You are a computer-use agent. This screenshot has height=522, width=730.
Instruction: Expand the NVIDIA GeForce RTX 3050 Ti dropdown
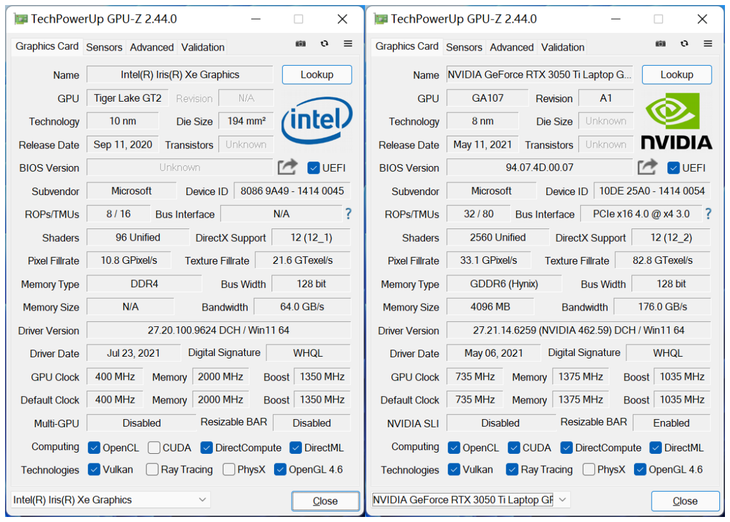(562, 500)
